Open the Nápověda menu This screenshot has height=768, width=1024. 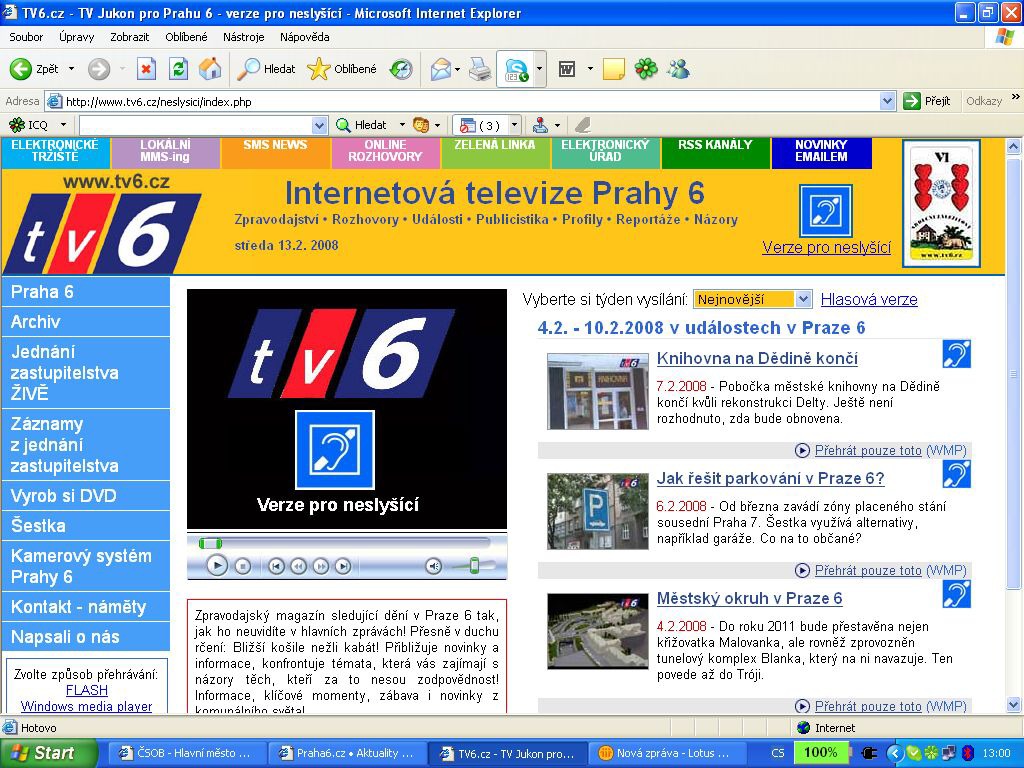tap(304, 37)
